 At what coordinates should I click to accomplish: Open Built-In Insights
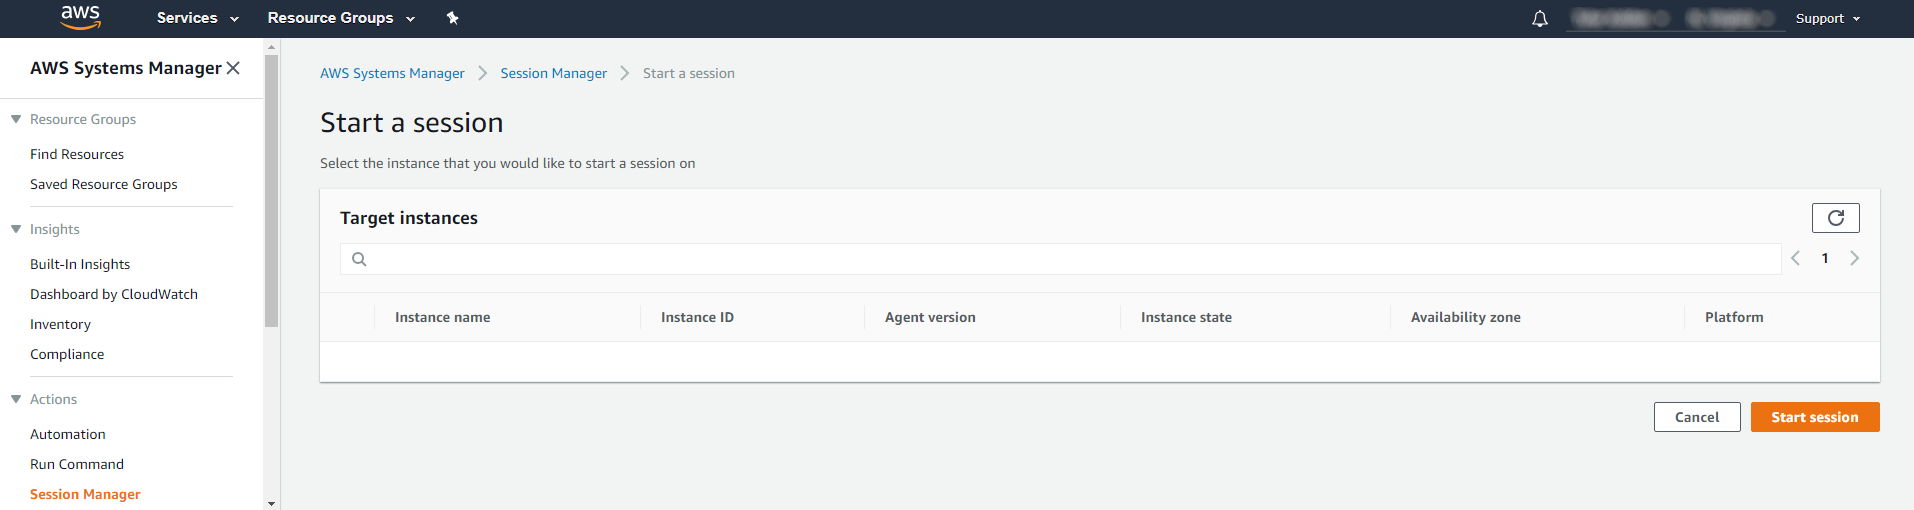point(80,264)
